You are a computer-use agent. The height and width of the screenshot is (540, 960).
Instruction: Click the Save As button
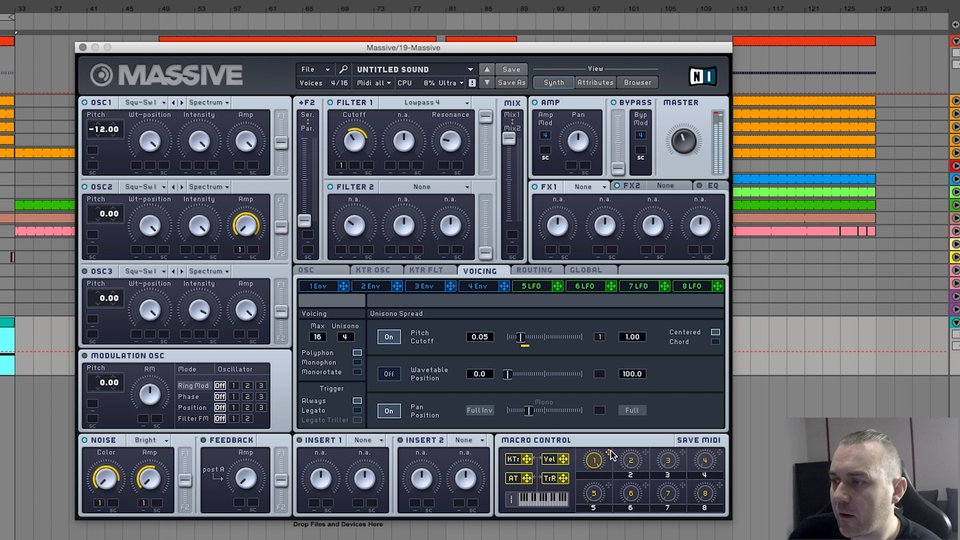pos(511,83)
